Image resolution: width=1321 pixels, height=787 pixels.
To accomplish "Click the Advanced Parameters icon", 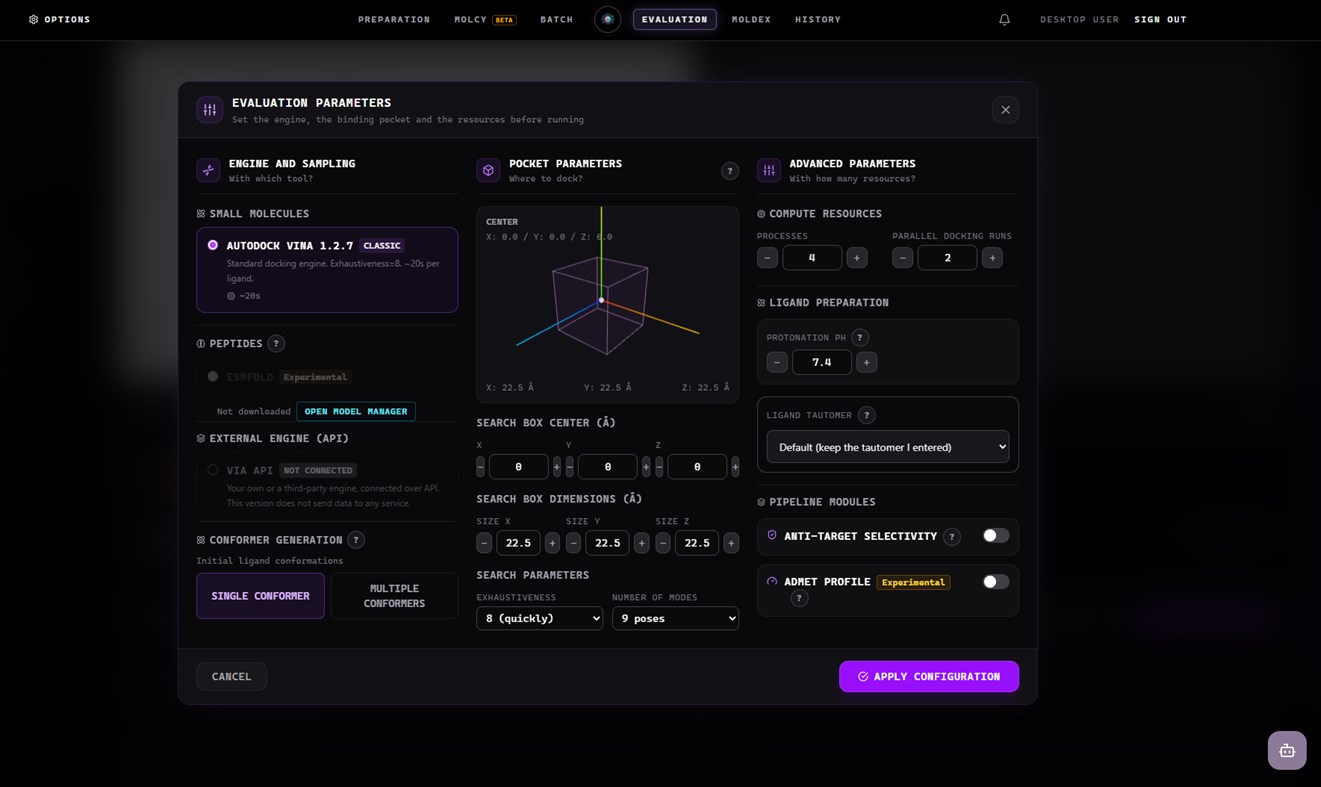I will 769,170.
